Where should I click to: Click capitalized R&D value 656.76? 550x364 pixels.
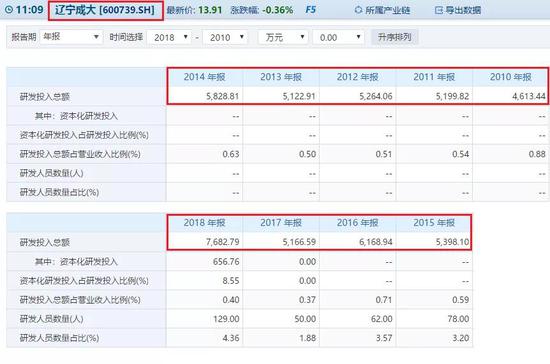[226, 262]
